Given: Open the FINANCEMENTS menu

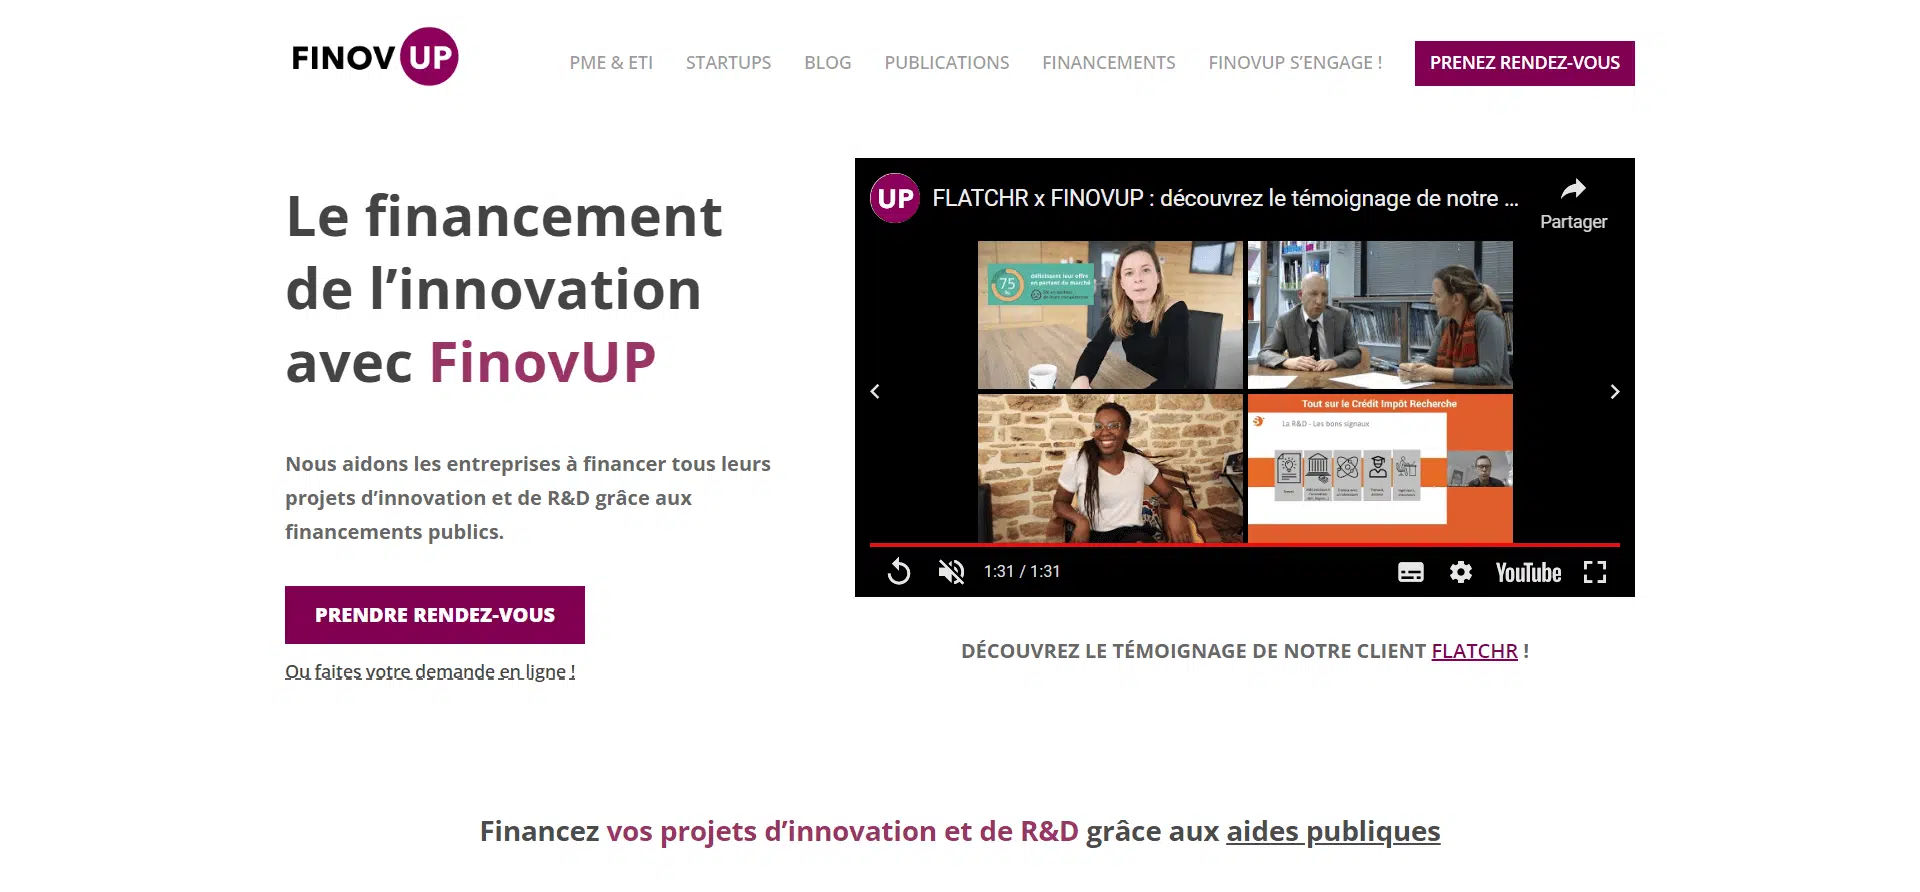Looking at the screenshot, I should [x=1109, y=63].
